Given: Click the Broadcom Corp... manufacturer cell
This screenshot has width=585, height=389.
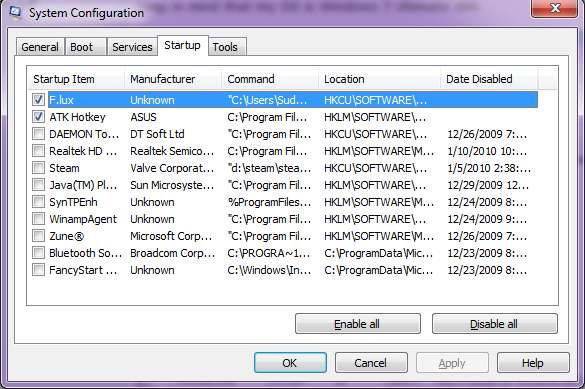Looking at the screenshot, I should 172,253.
